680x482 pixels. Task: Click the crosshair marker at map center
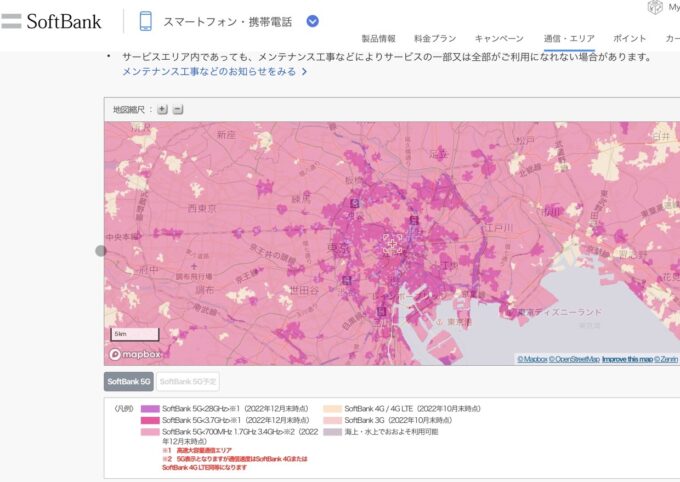[392, 244]
